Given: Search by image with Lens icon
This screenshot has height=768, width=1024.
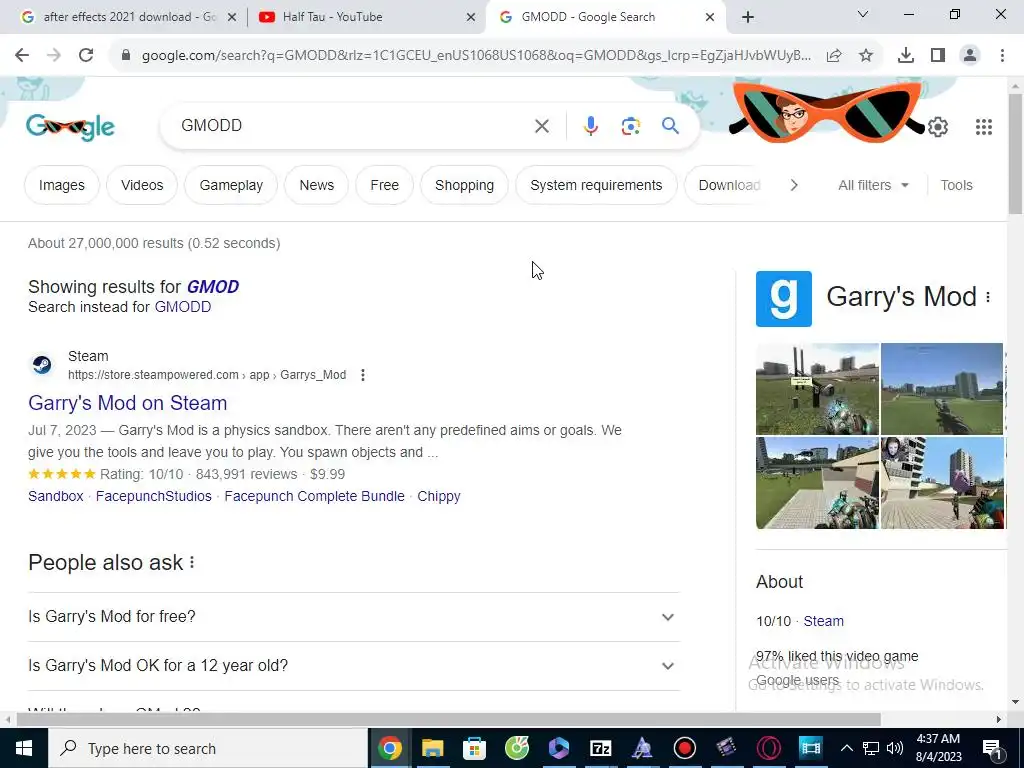Looking at the screenshot, I should [x=630, y=125].
